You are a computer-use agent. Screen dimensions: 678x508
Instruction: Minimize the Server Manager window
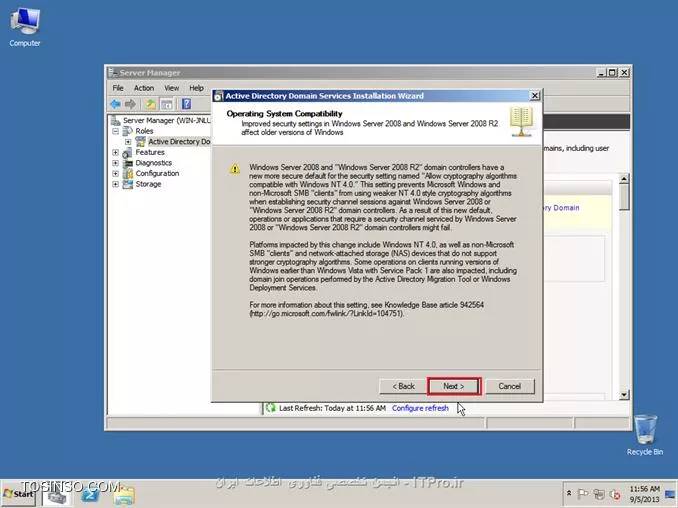tap(601, 73)
